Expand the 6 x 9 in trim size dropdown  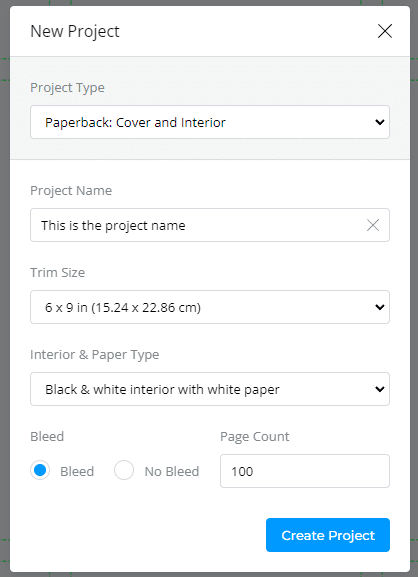click(210, 307)
